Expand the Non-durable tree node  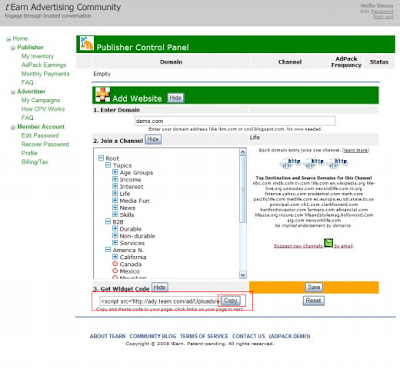[115, 235]
